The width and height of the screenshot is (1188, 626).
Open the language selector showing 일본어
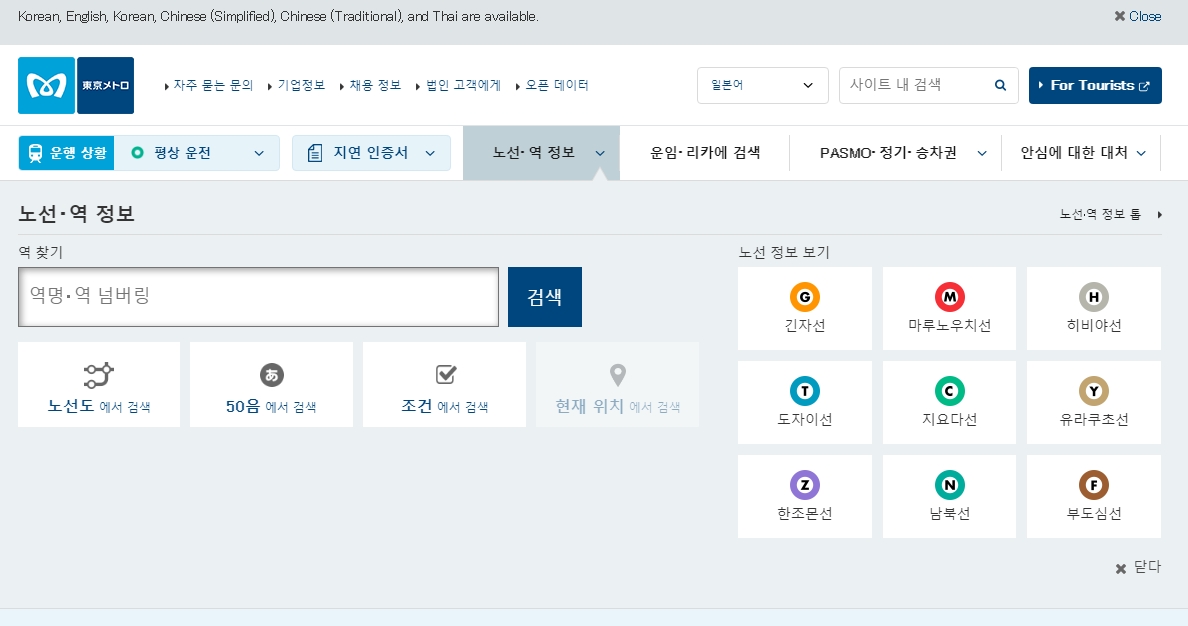762,86
